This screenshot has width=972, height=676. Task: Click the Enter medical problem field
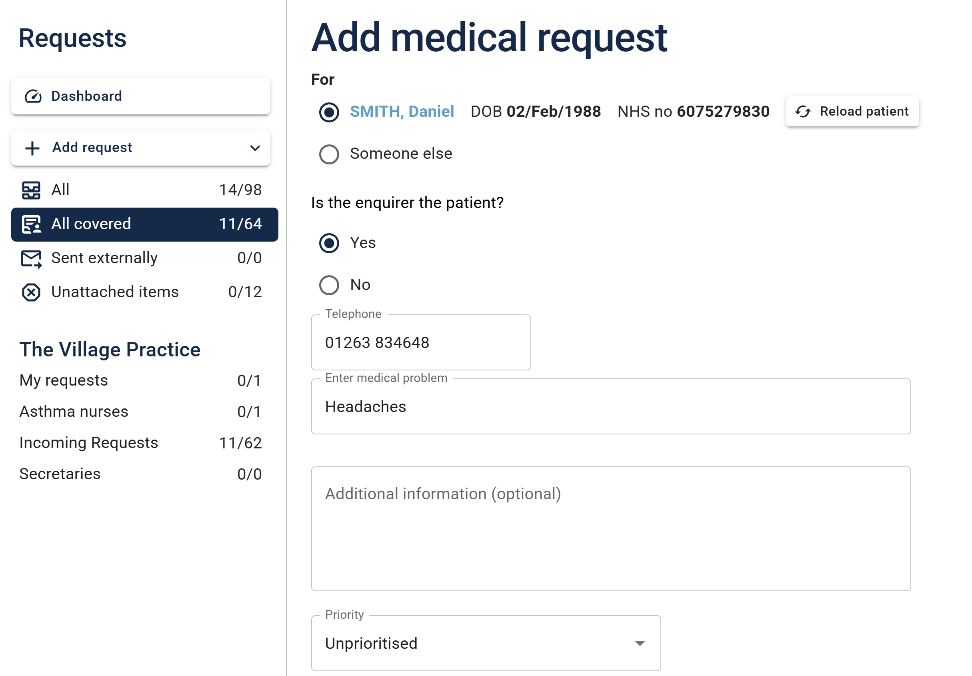[x=611, y=406]
